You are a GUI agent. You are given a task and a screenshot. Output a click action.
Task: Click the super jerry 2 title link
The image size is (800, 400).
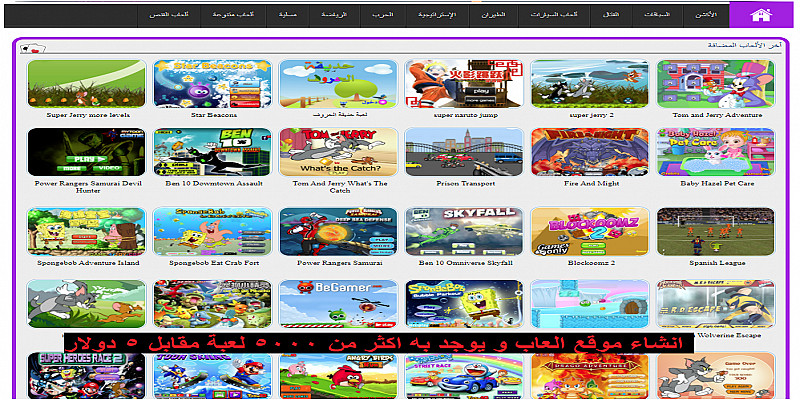click(591, 115)
